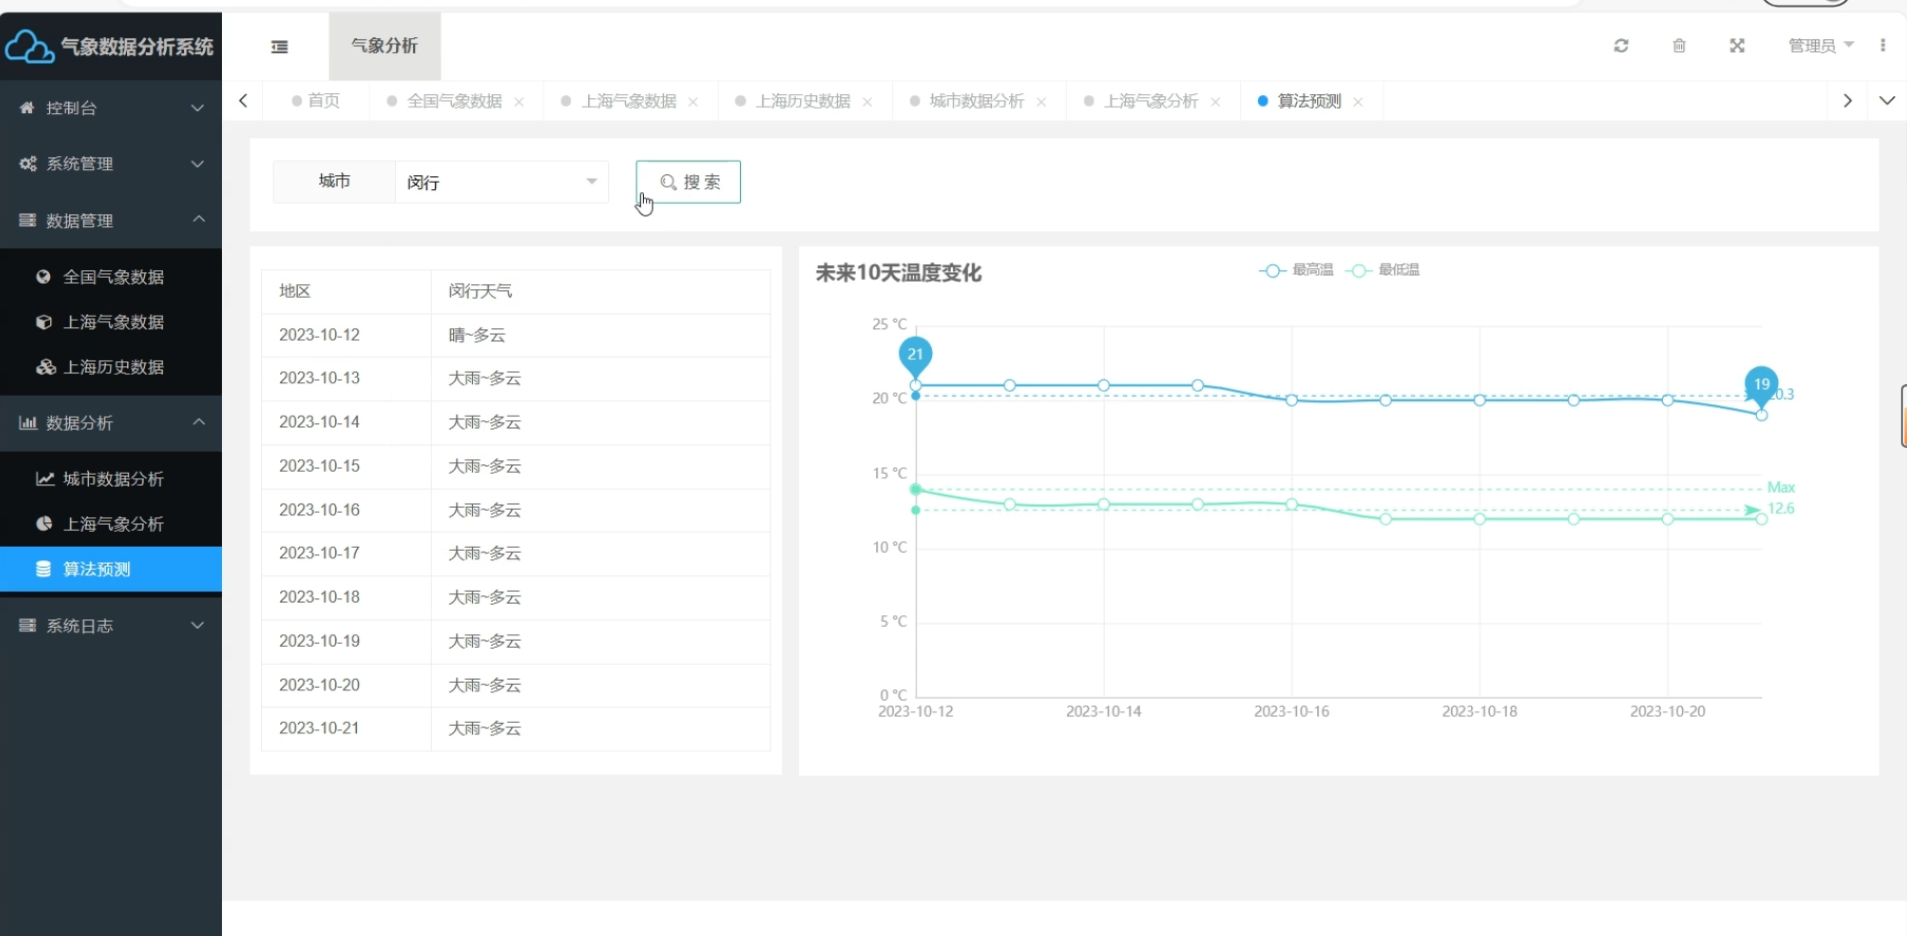Open the three-dot more menu
The height and width of the screenshot is (936, 1907).
pos(1883,46)
